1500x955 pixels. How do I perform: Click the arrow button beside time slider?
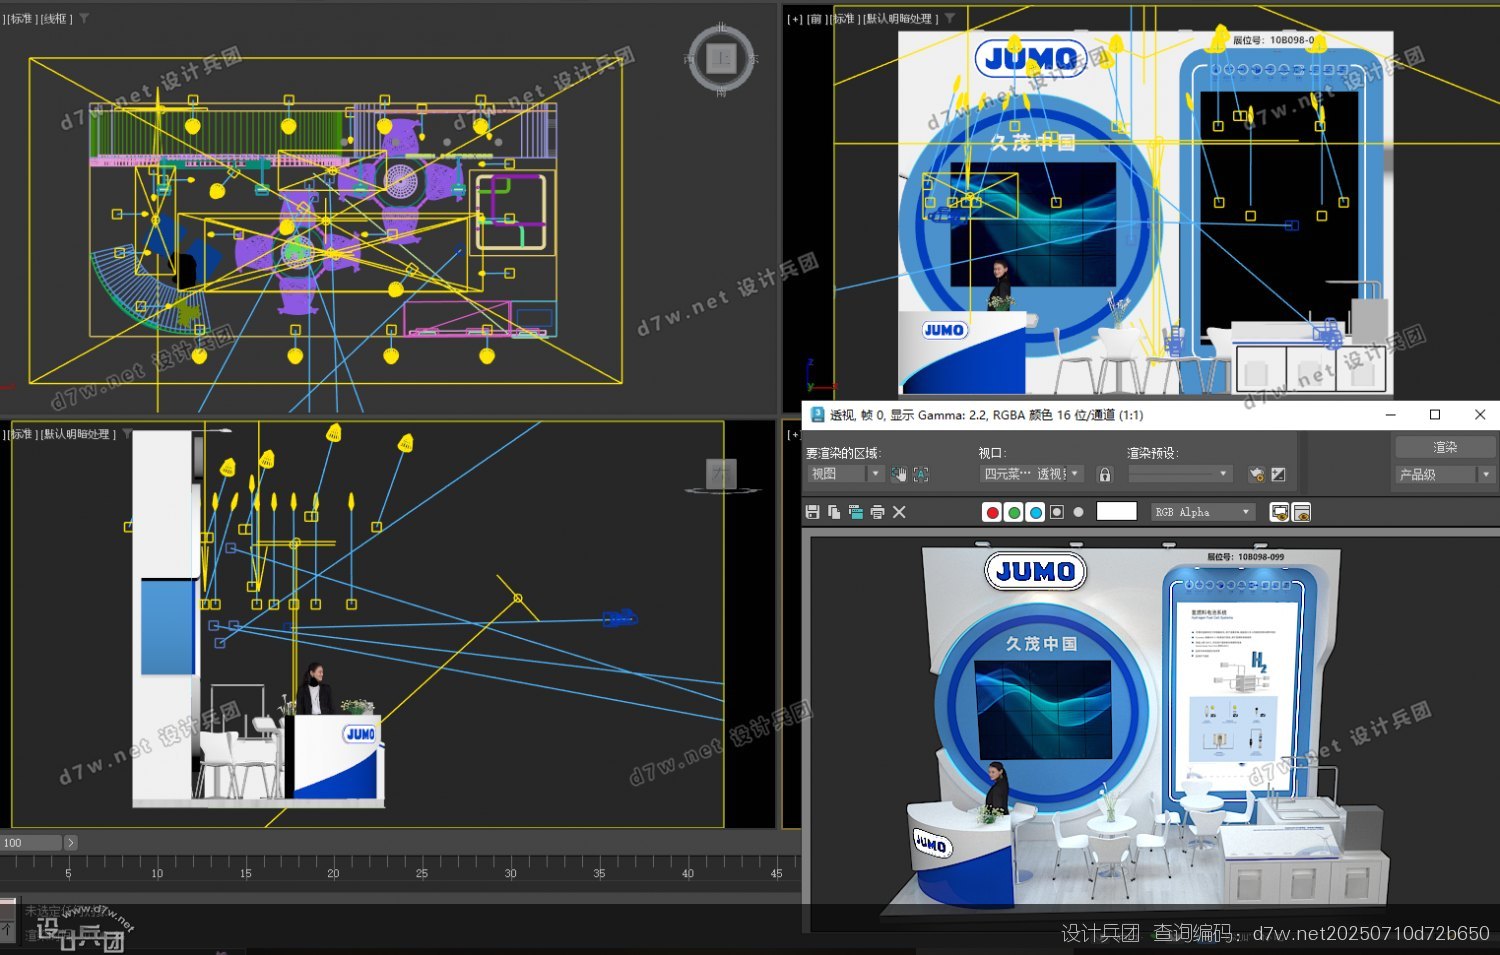coord(71,843)
